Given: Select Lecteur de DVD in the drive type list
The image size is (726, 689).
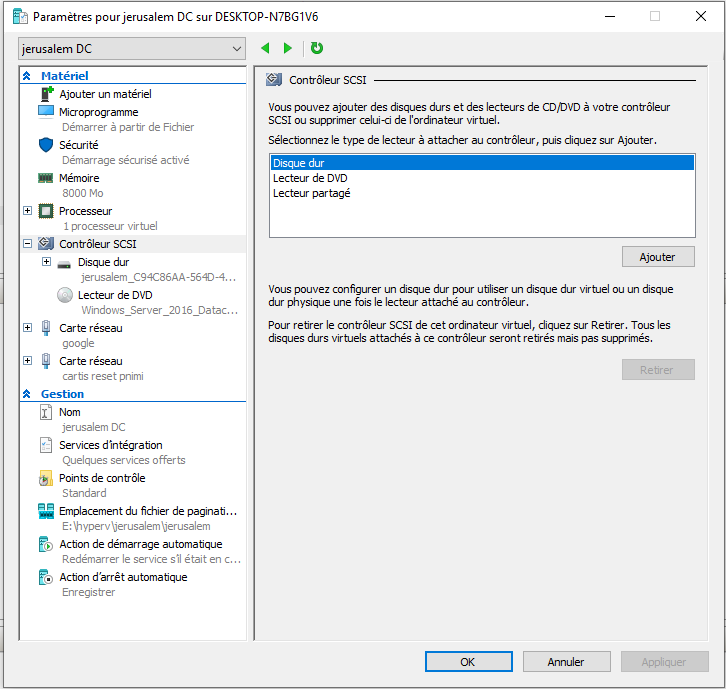Looking at the screenshot, I should [x=482, y=178].
